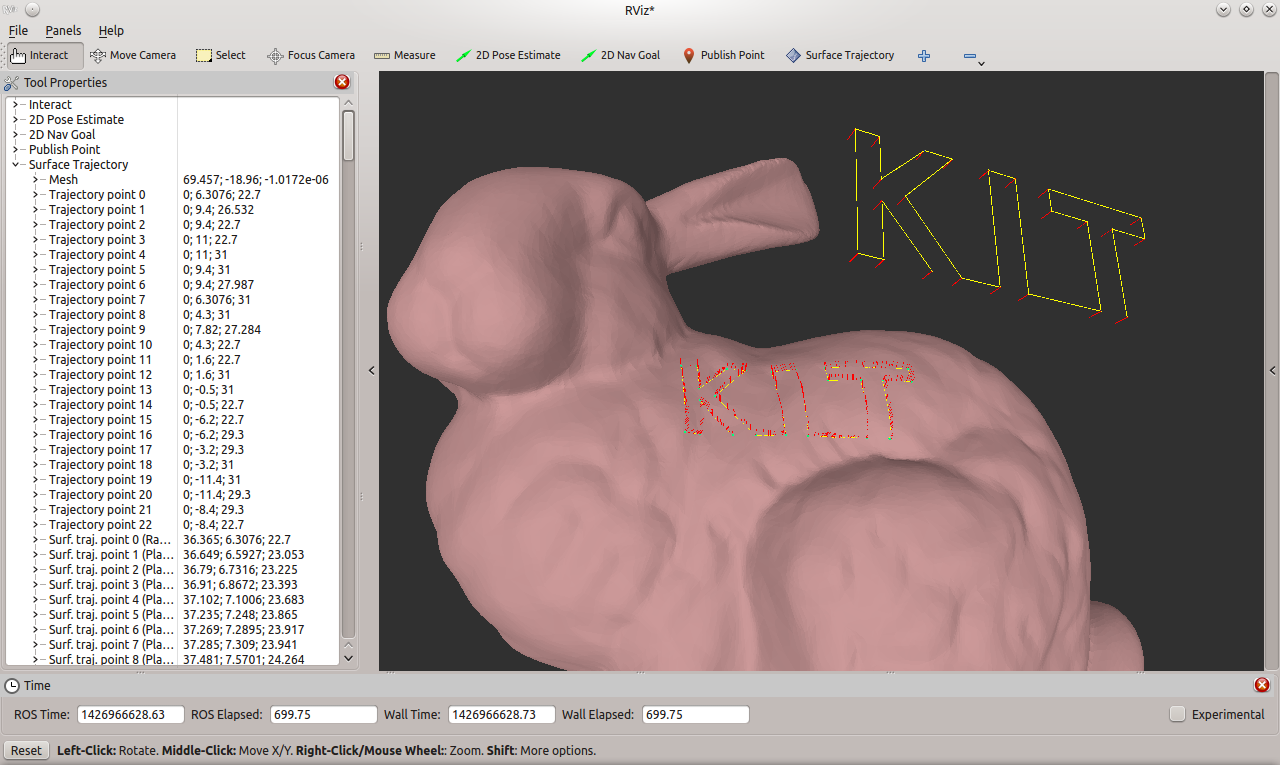Select Trajectory point 17 row

pyautogui.click(x=172, y=450)
